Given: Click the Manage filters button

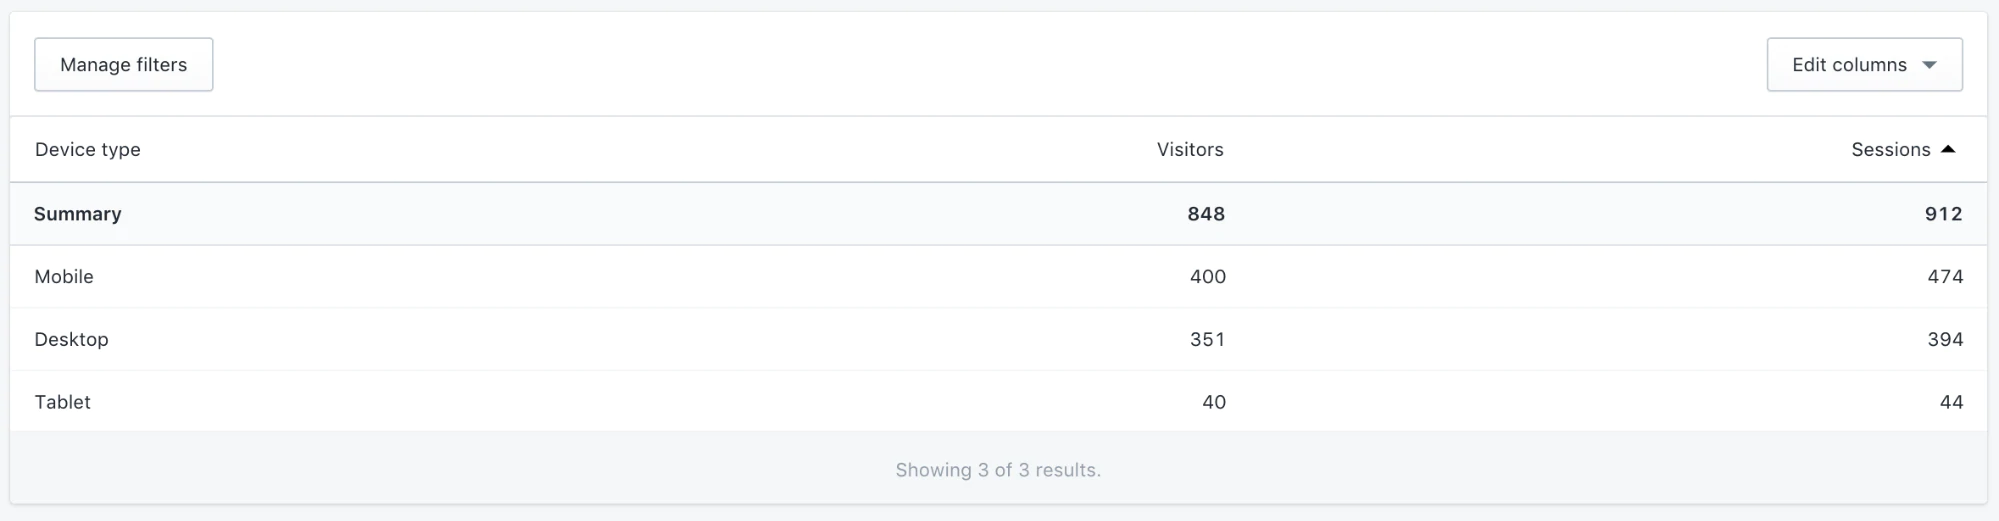Looking at the screenshot, I should point(123,65).
